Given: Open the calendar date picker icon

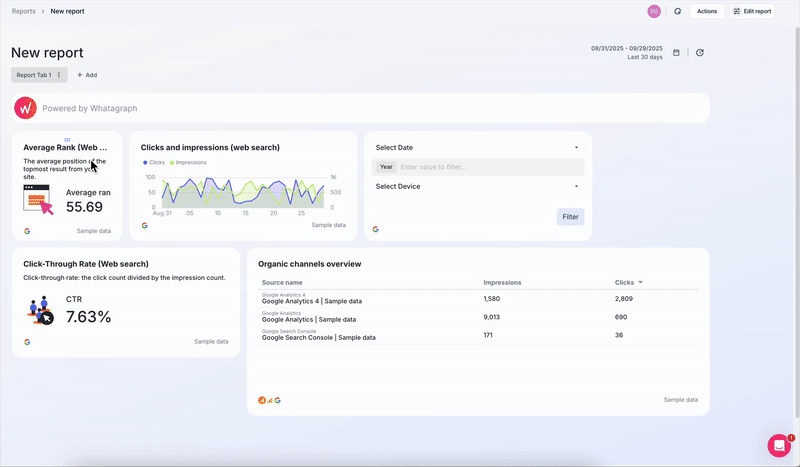Looking at the screenshot, I should click(676, 53).
